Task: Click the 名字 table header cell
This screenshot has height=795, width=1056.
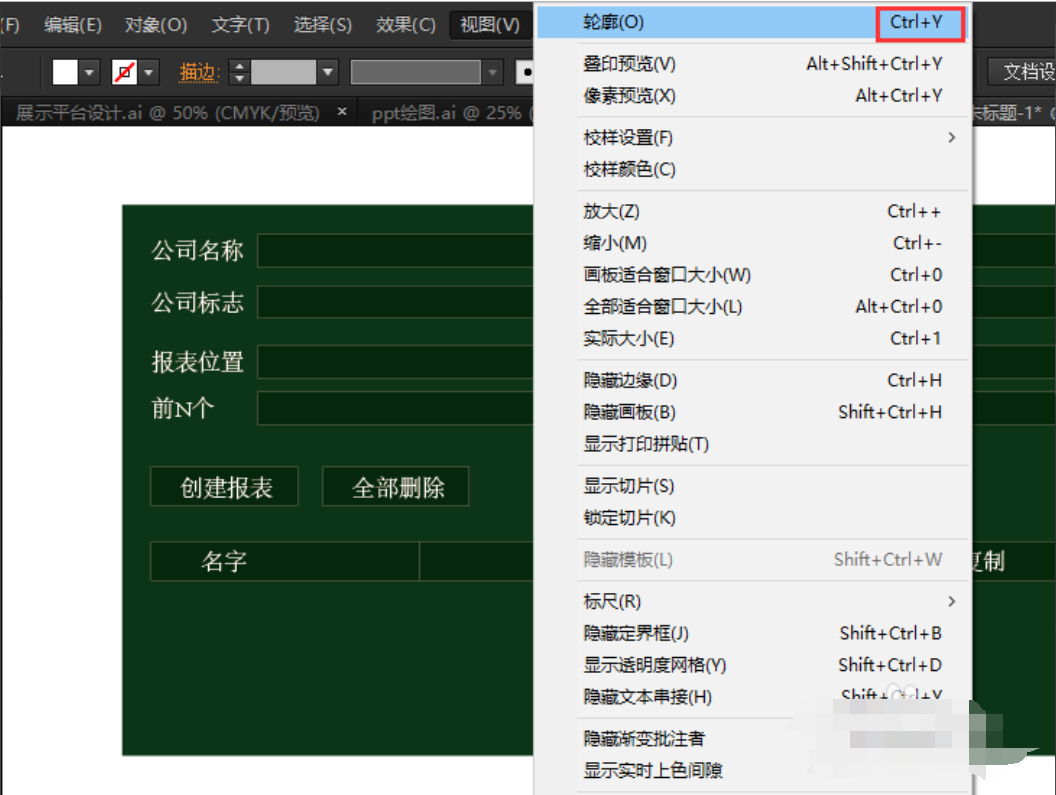Action: point(285,561)
